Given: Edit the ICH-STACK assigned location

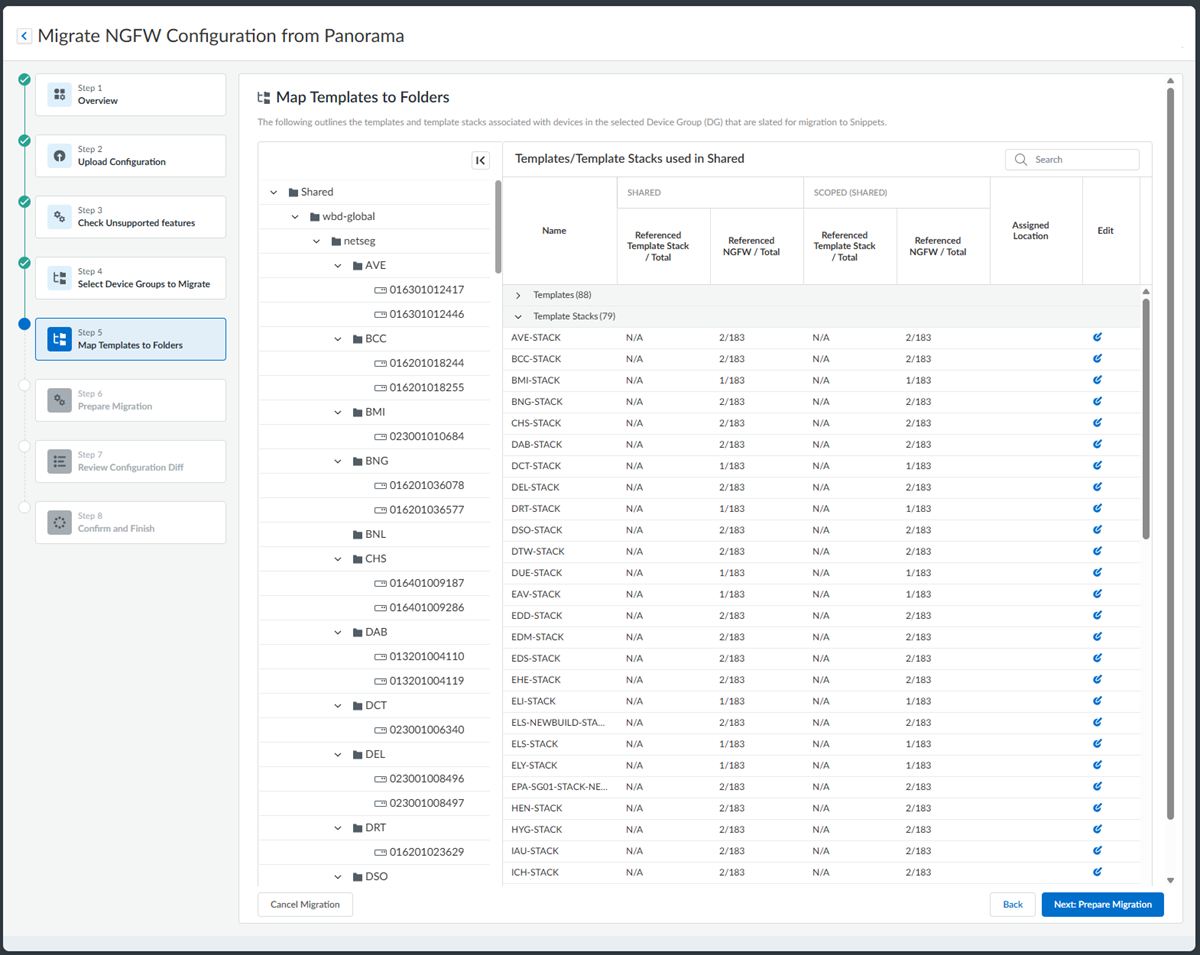Looking at the screenshot, I should point(1097,872).
